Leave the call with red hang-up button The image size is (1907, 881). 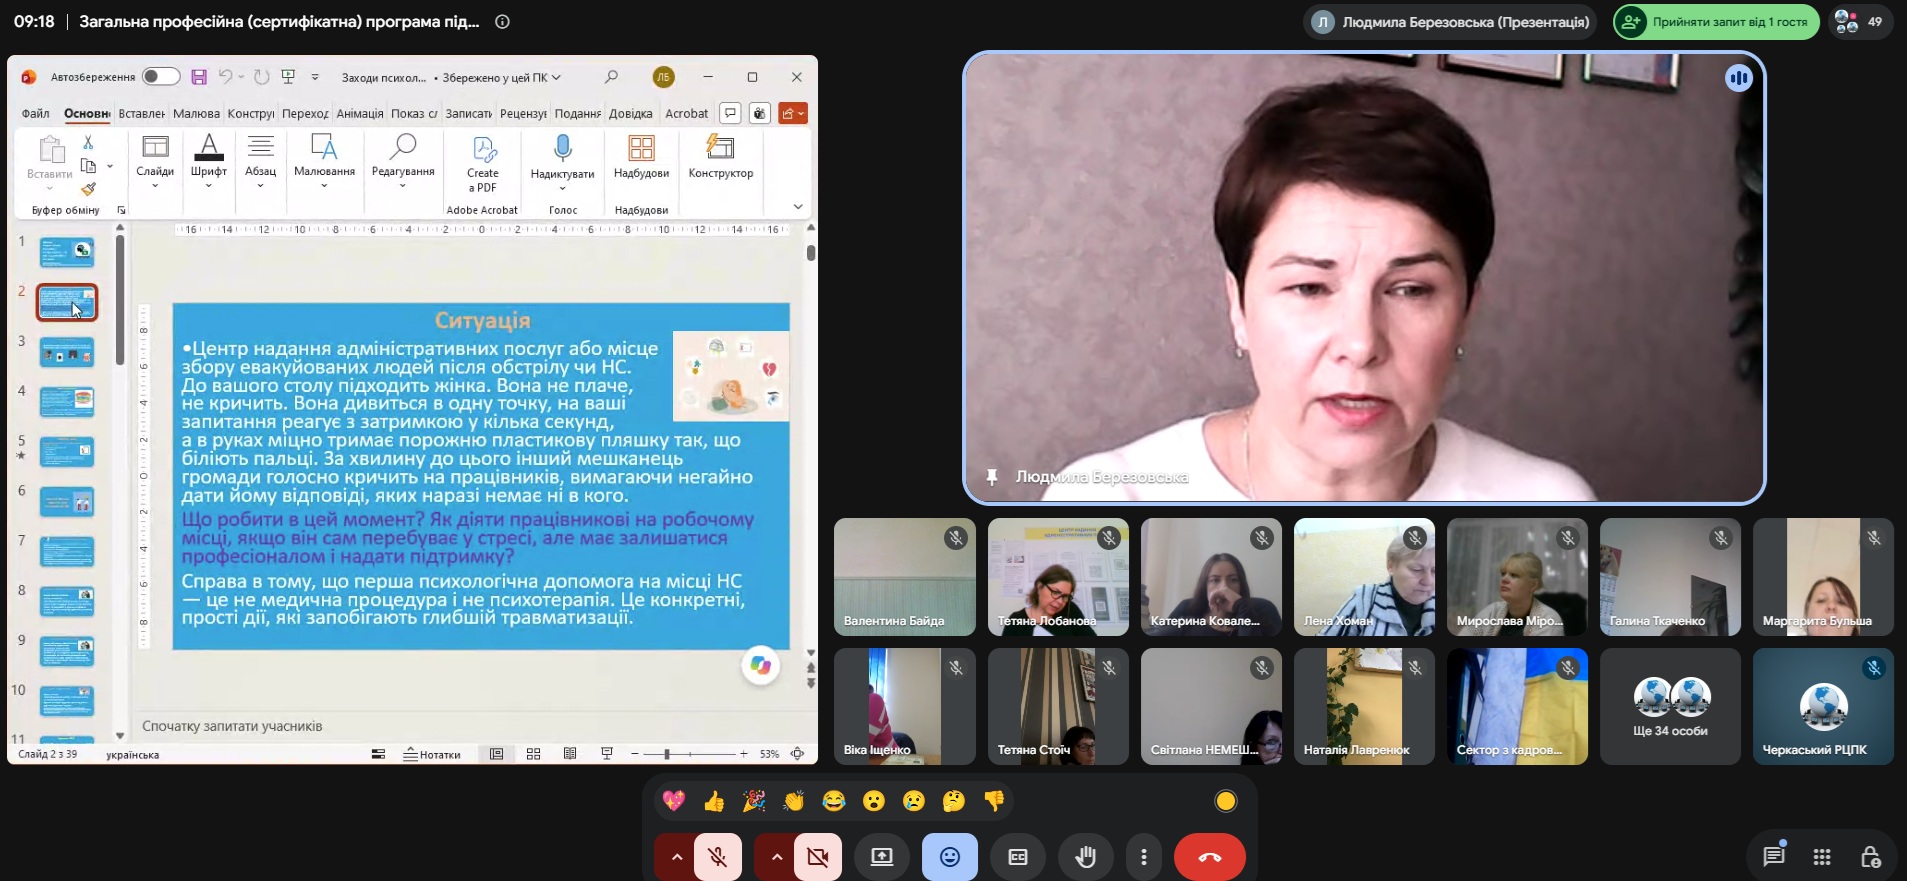tap(1210, 857)
